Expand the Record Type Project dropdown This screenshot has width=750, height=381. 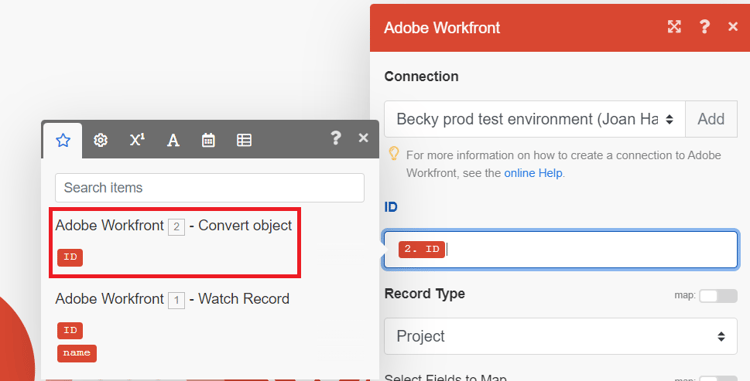[x=561, y=336]
